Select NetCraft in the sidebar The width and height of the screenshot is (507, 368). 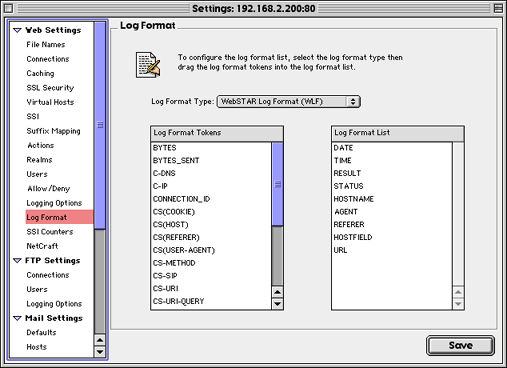point(42,246)
